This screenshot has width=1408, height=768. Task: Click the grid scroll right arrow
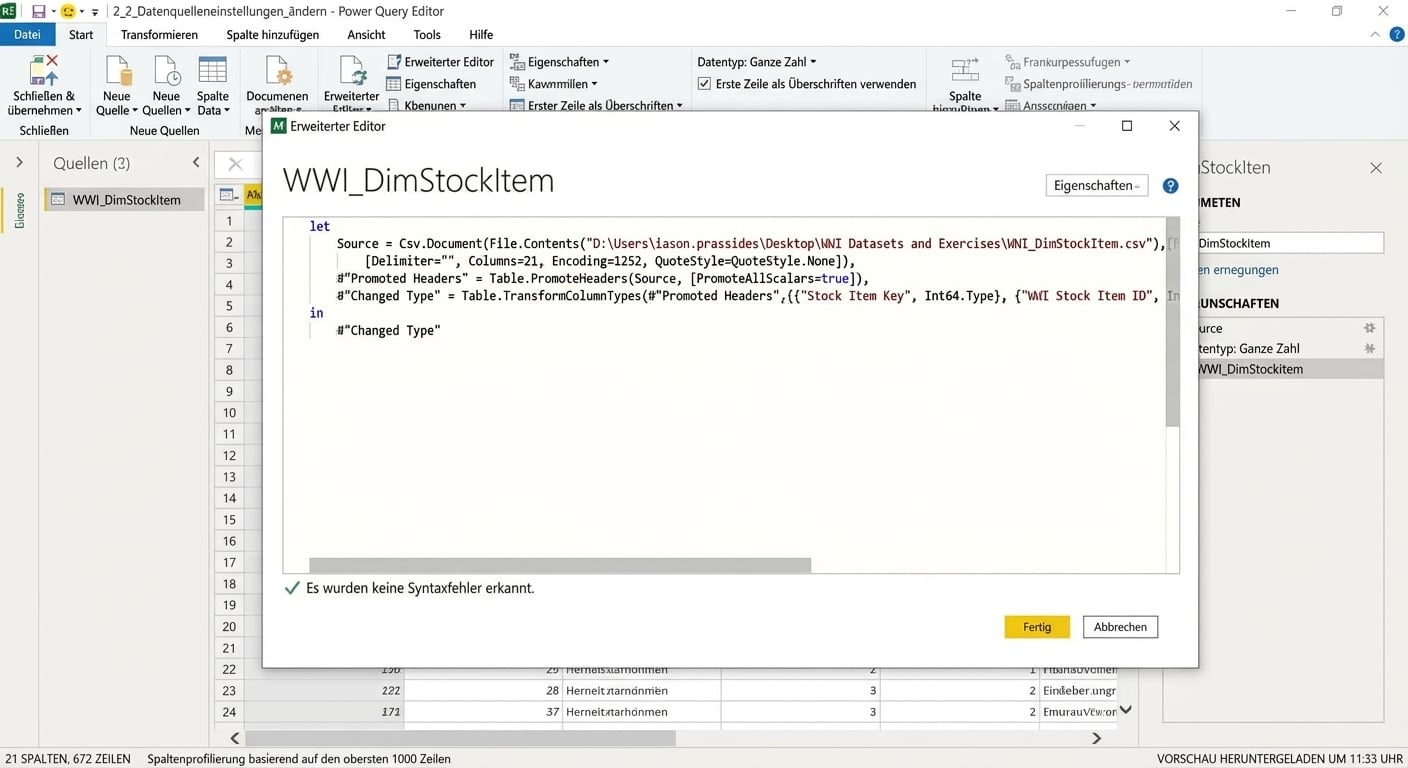coord(1096,738)
